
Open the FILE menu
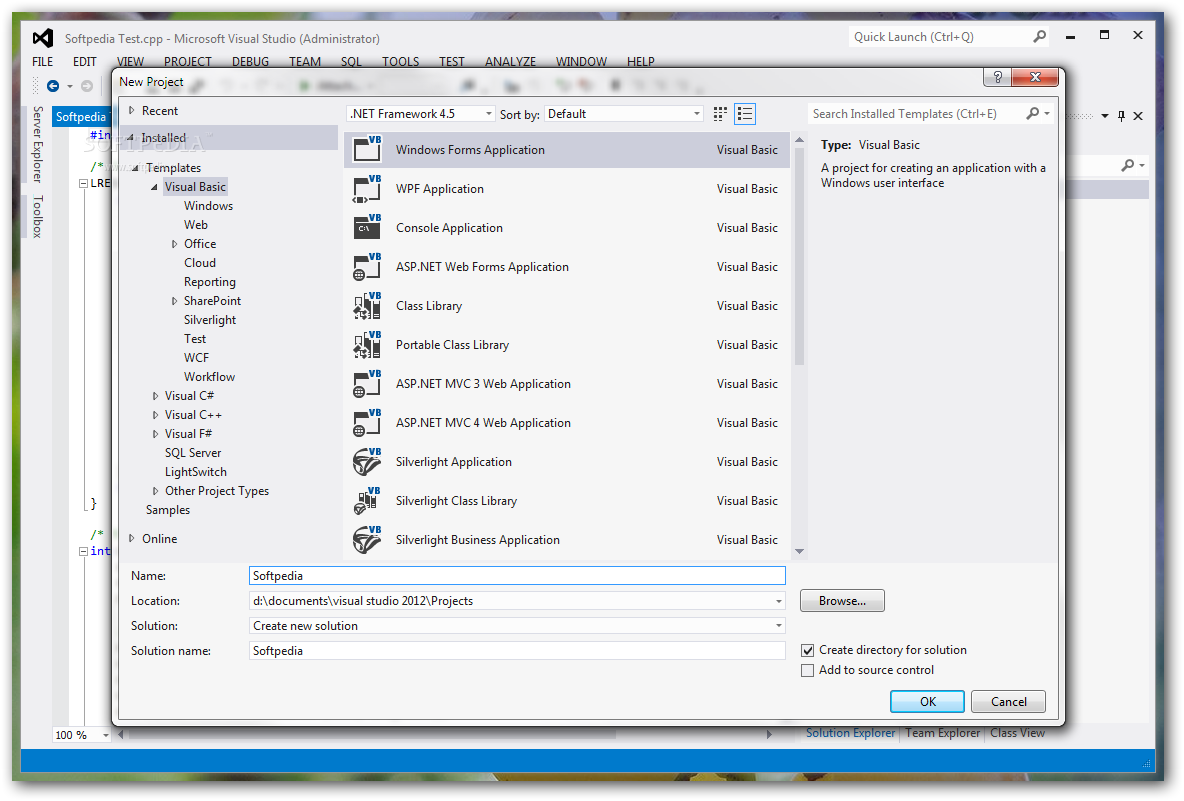point(42,62)
